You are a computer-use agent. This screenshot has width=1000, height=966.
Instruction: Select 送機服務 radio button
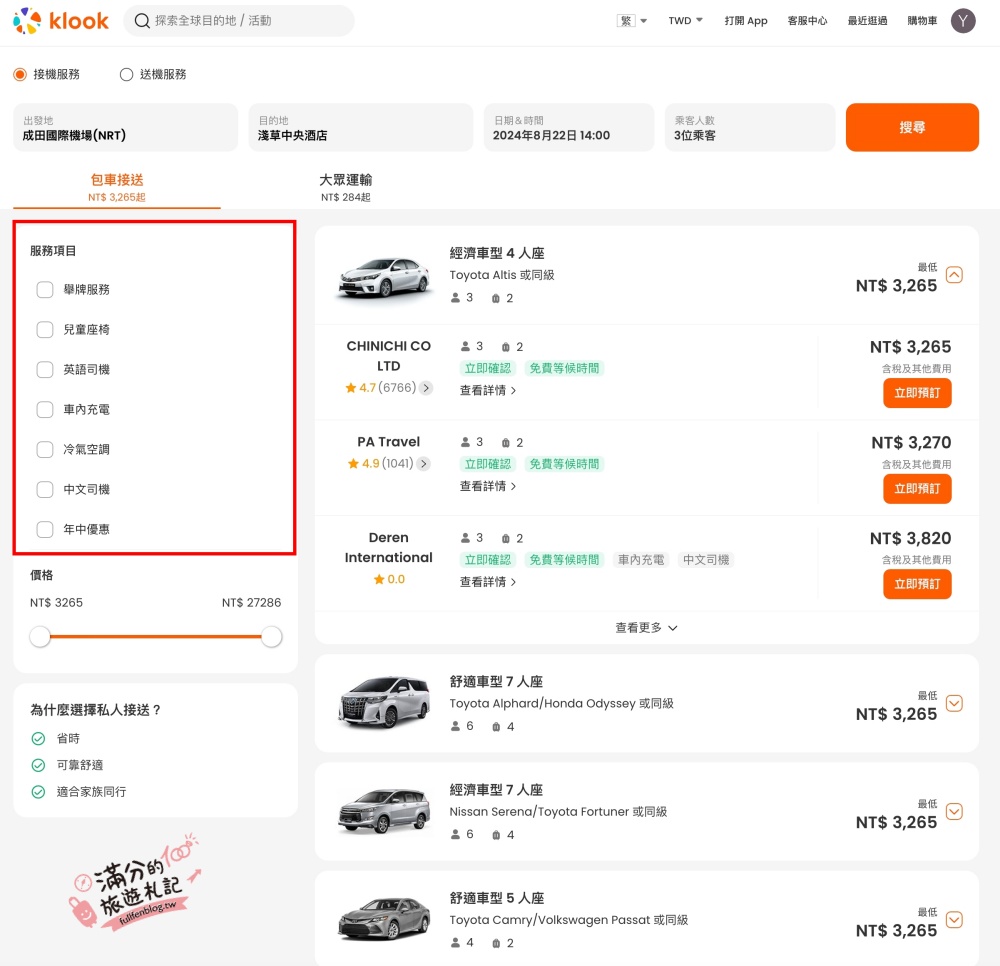point(126,75)
